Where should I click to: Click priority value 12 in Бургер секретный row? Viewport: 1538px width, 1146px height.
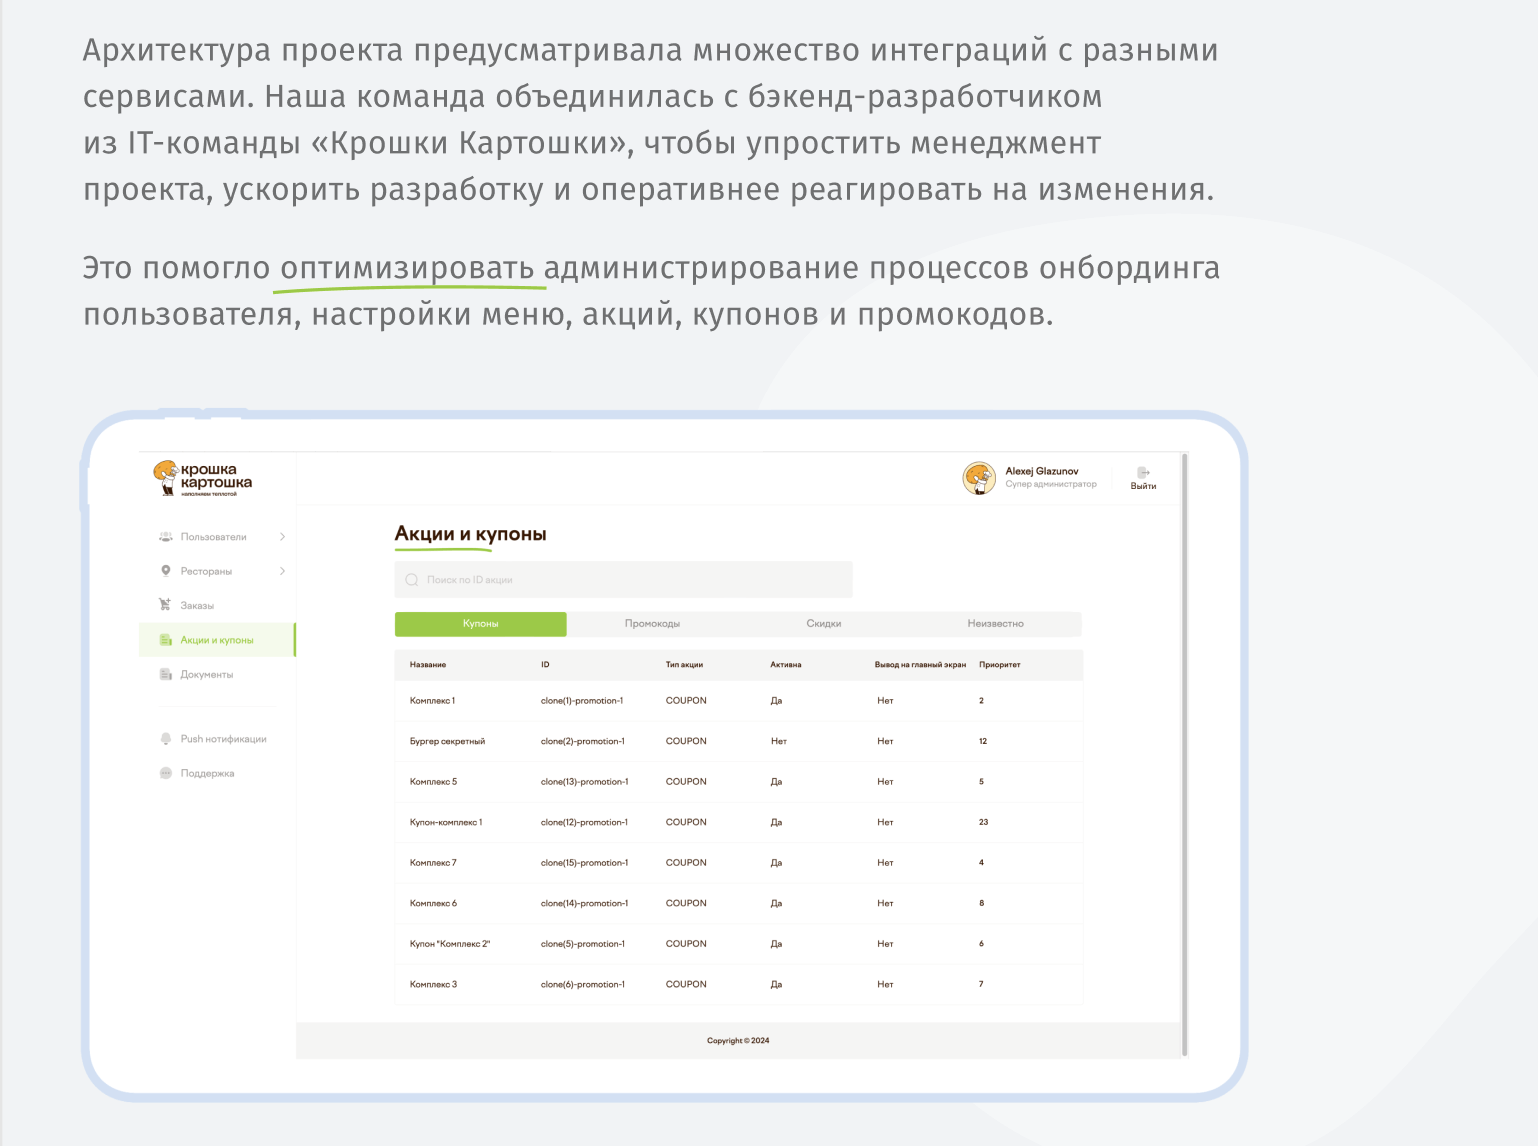[983, 742]
